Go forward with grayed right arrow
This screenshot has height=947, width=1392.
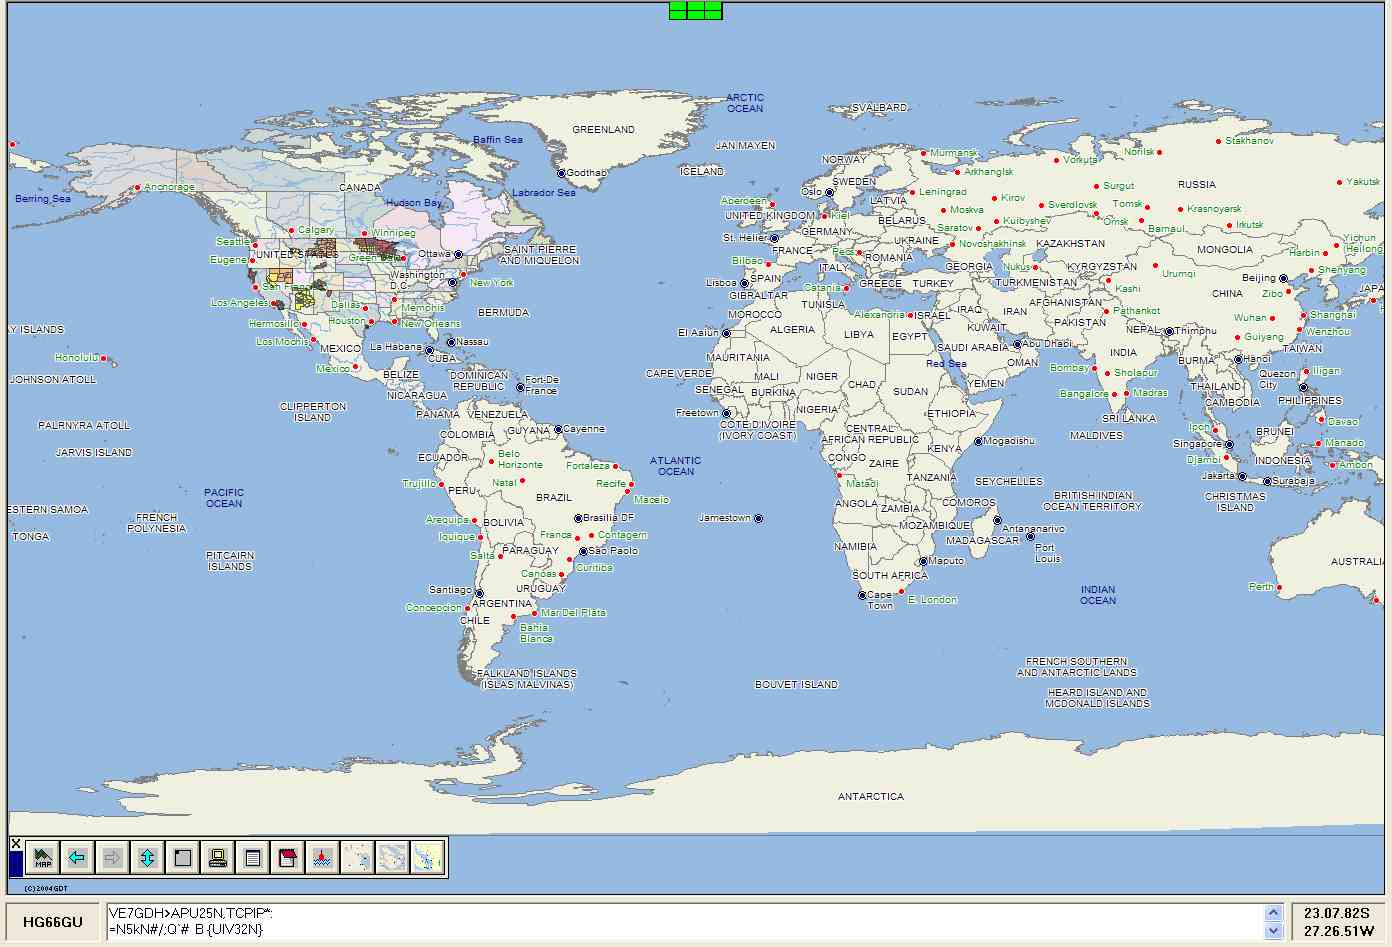click(x=113, y=857)
